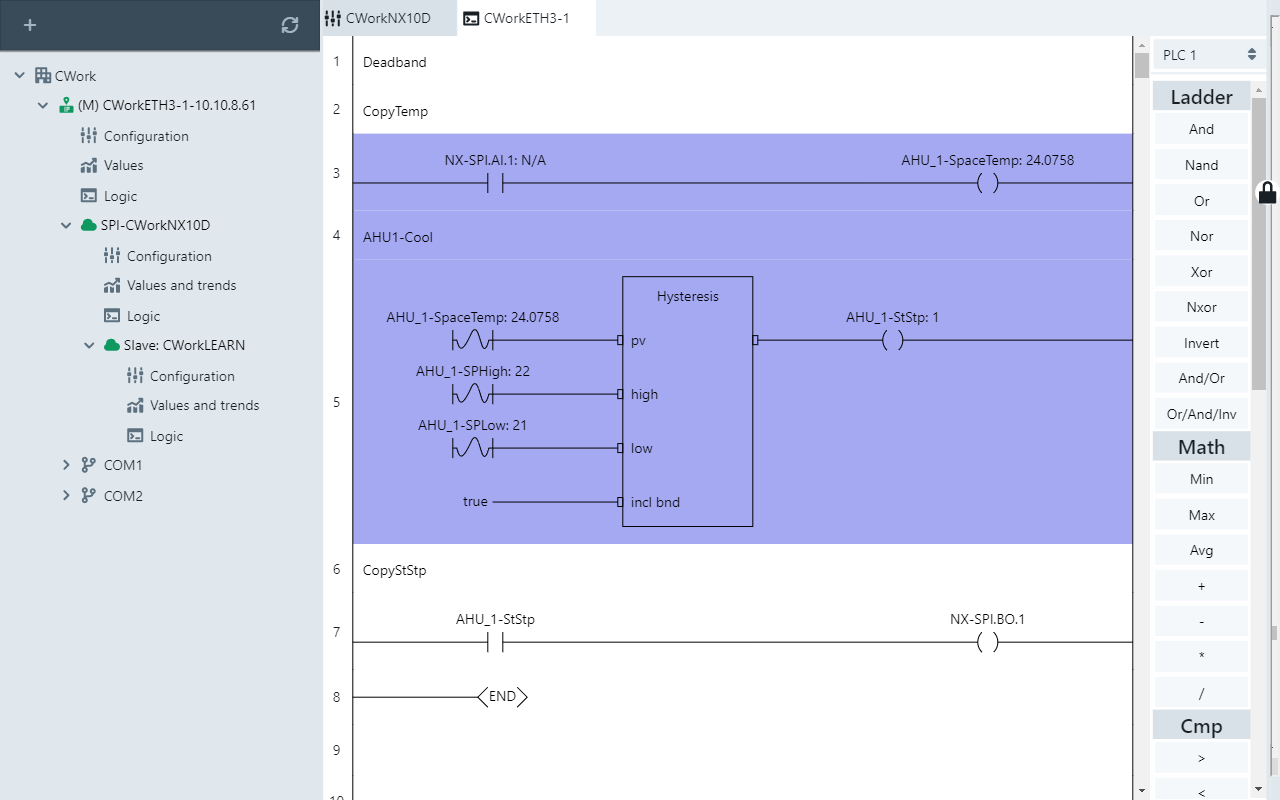Collapse the CWork root tree node

pos(17,75)
